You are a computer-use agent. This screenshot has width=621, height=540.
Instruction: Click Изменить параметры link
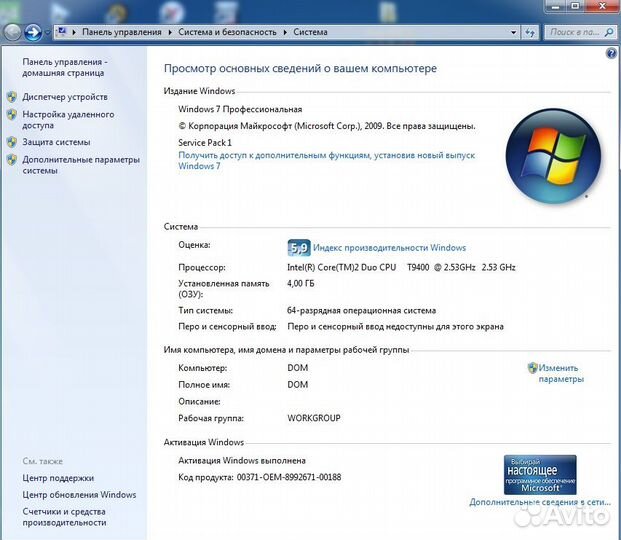561,374
